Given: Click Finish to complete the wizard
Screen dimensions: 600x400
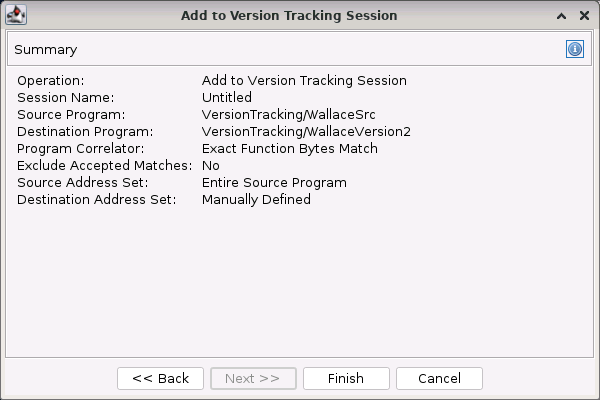Looking at the screenshot, I should click(346, 378).
